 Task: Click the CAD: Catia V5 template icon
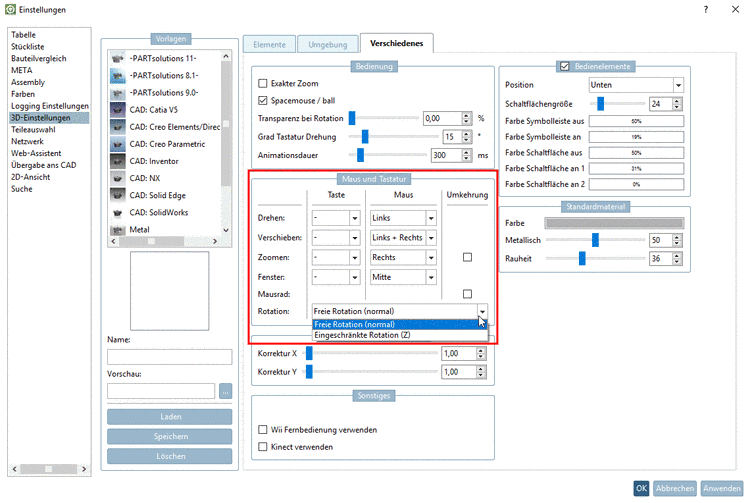tap(118, 110)
